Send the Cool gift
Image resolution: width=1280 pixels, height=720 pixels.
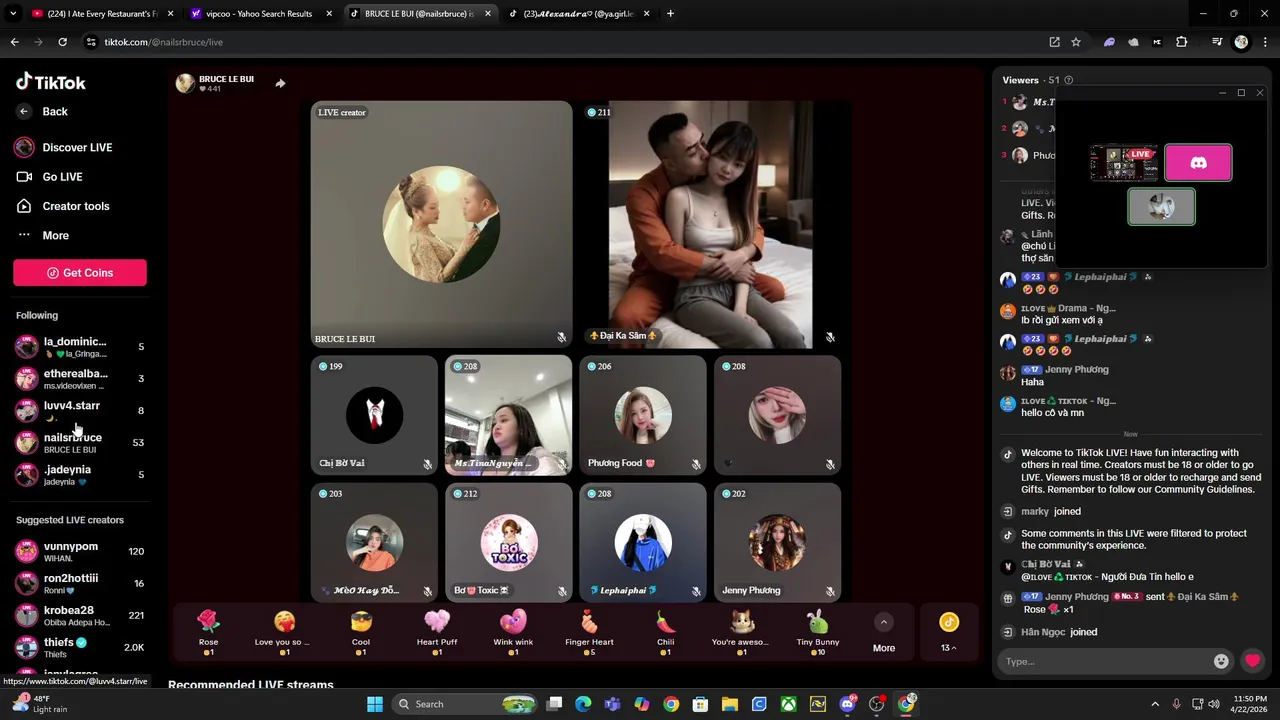(x=361, y=632)
